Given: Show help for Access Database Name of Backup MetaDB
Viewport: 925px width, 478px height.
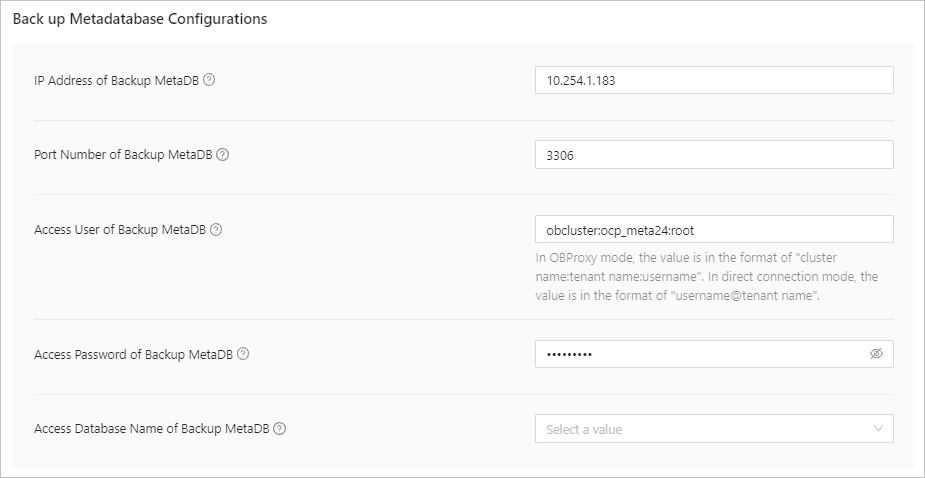Looking at the screenshot, I should click(280, 429).
